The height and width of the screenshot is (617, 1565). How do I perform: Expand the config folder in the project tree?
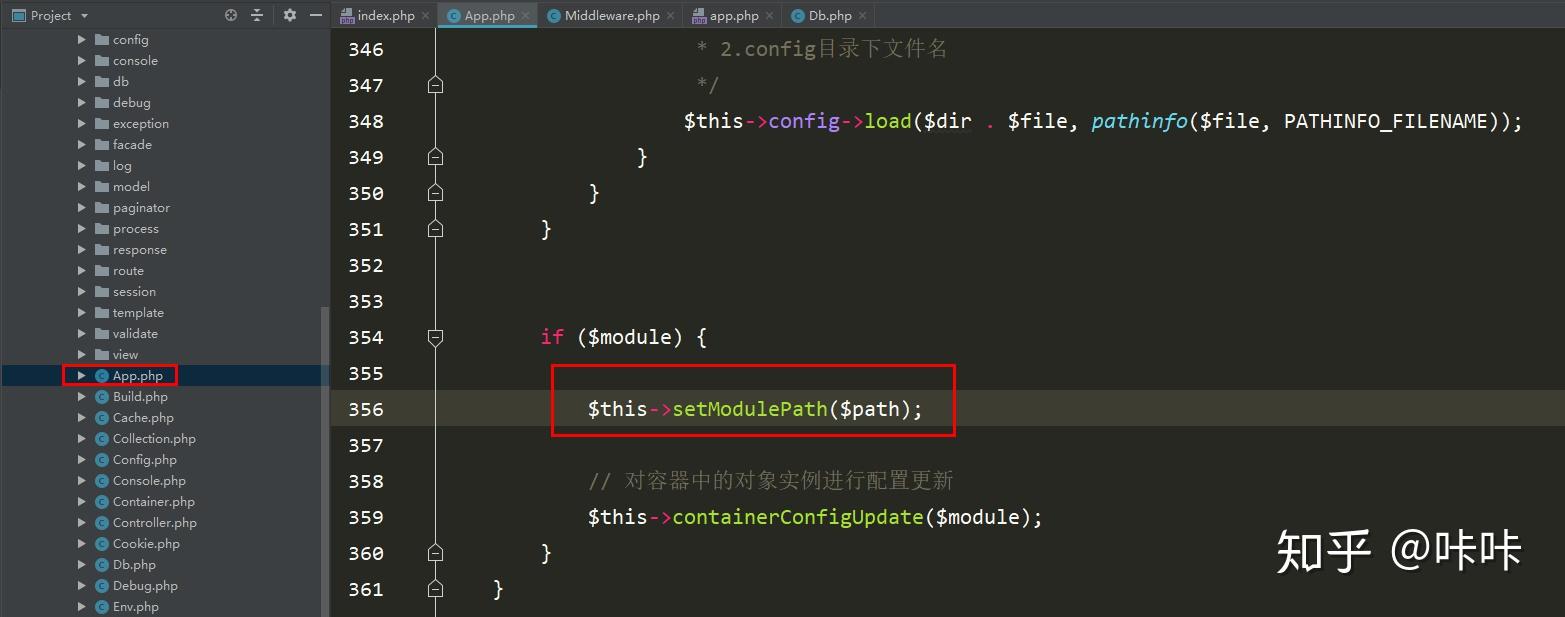click(82, 39)
